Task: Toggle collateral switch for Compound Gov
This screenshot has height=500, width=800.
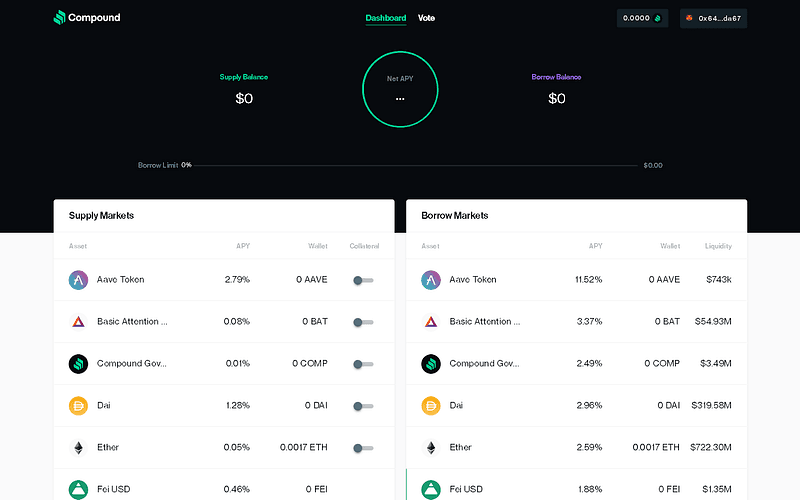Action: pyautogui.click(x=363, y=364)
